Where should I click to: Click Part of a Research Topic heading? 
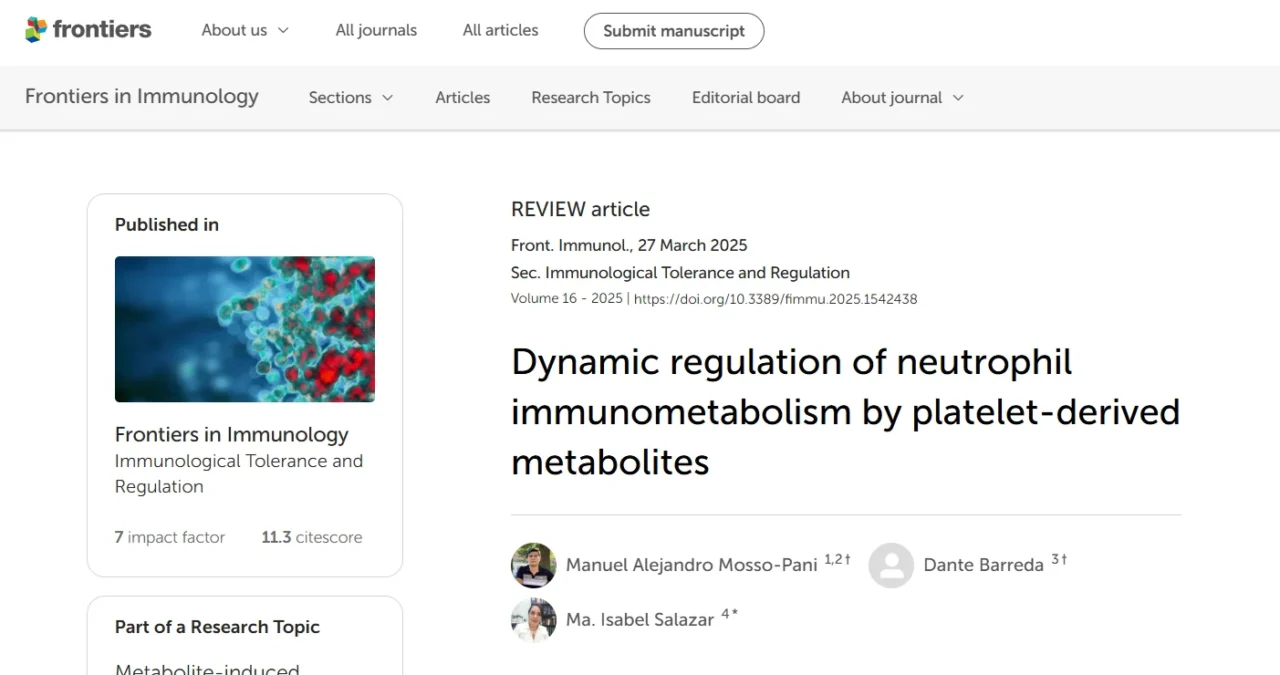pyautogui.click(x=217, y=627)
